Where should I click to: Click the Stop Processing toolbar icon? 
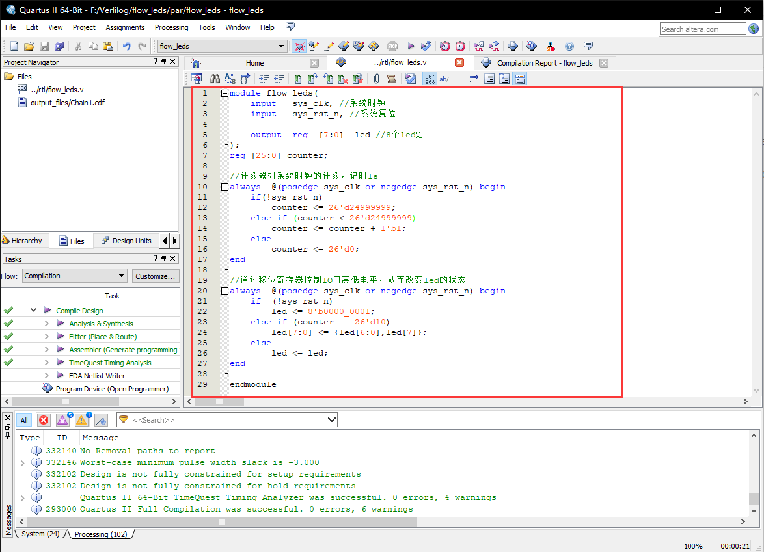tap(393, 46)
